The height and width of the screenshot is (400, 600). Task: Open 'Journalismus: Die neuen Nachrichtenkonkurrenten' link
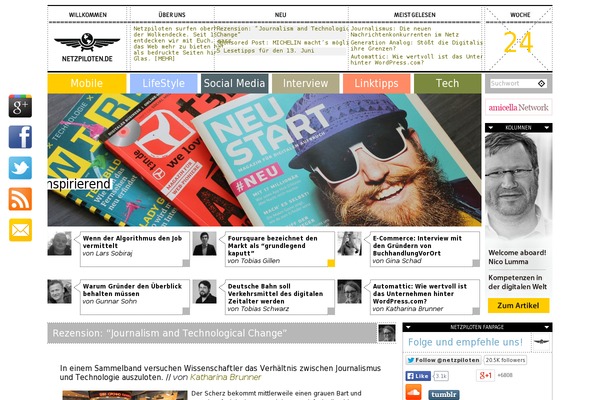[x=404, y=31]
